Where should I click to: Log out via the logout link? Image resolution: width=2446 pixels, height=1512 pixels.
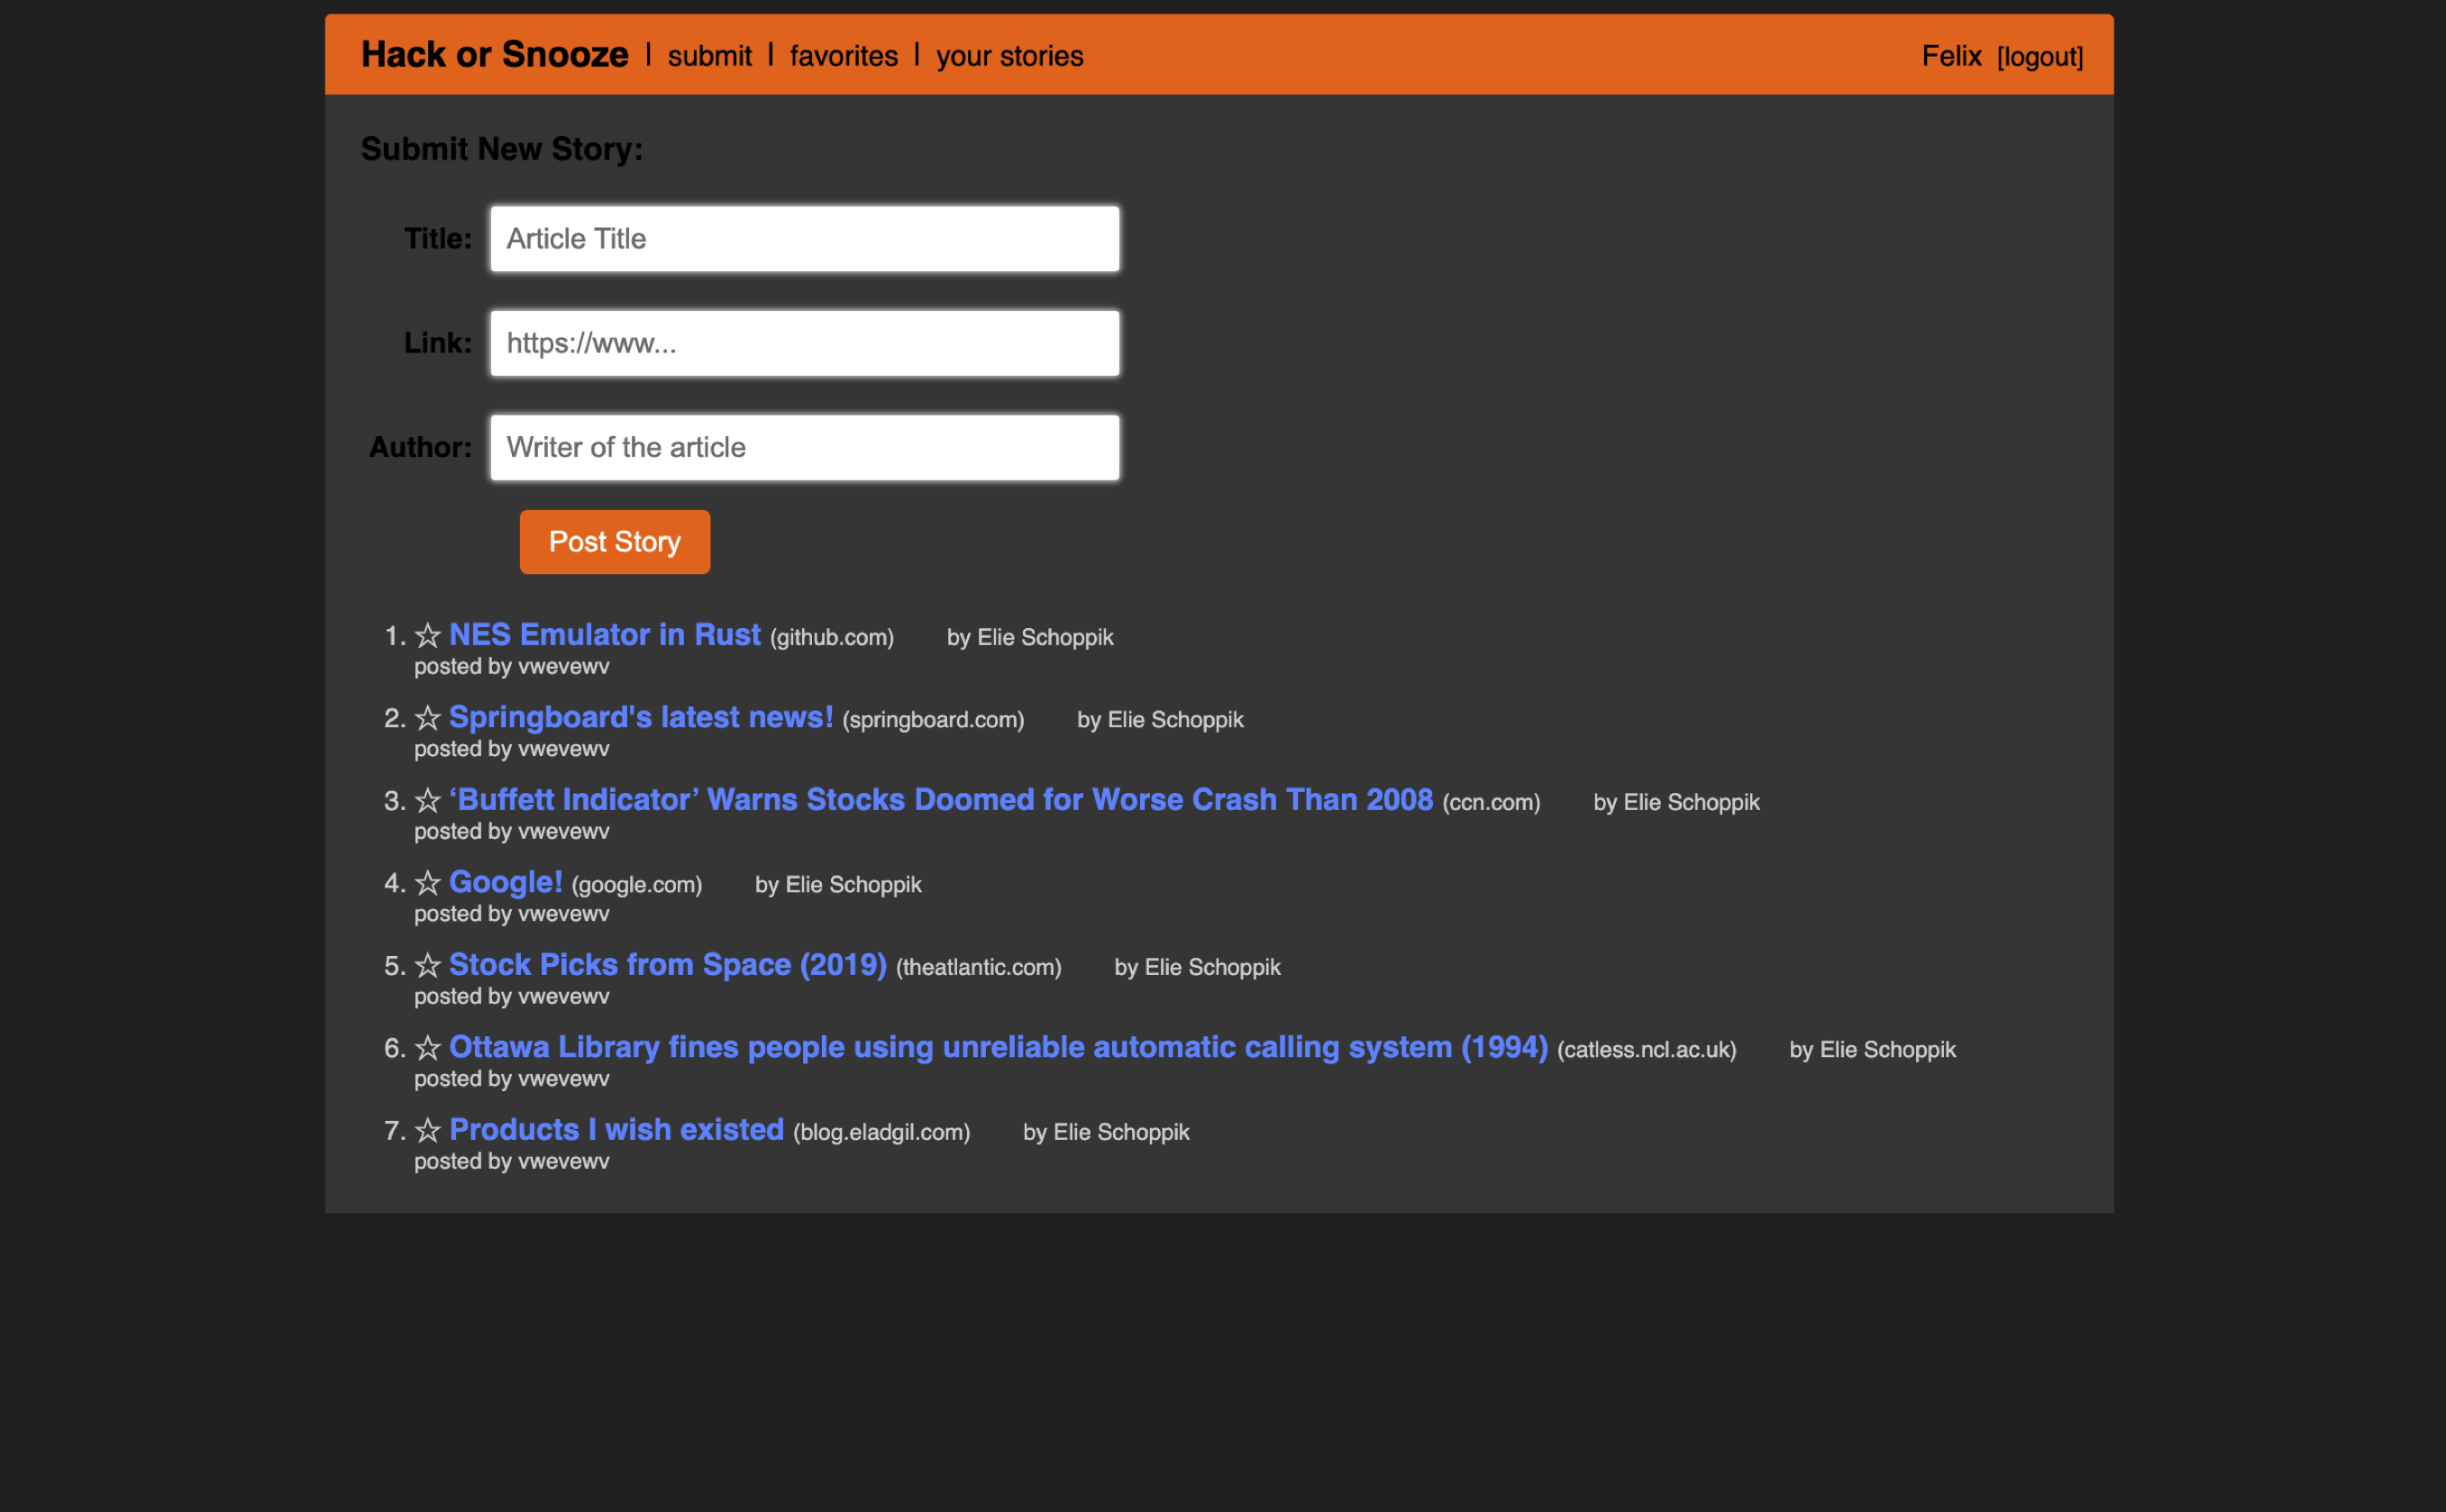point(2039,57)
